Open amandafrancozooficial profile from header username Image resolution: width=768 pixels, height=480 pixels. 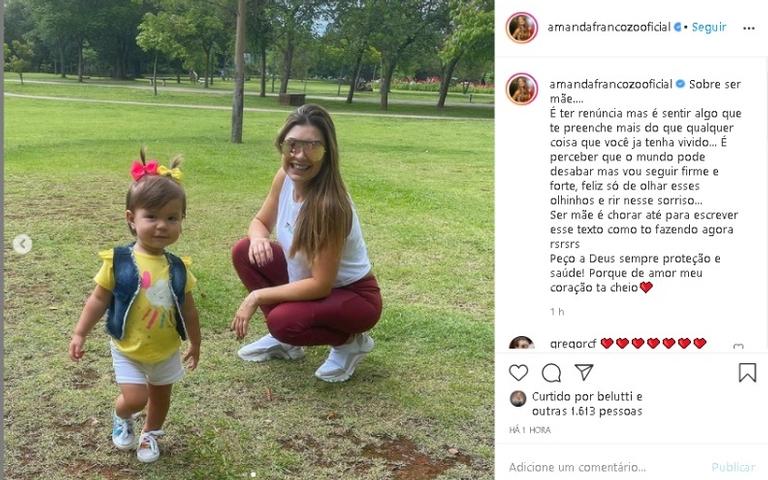pyautogui.click(x=609, y=27)
